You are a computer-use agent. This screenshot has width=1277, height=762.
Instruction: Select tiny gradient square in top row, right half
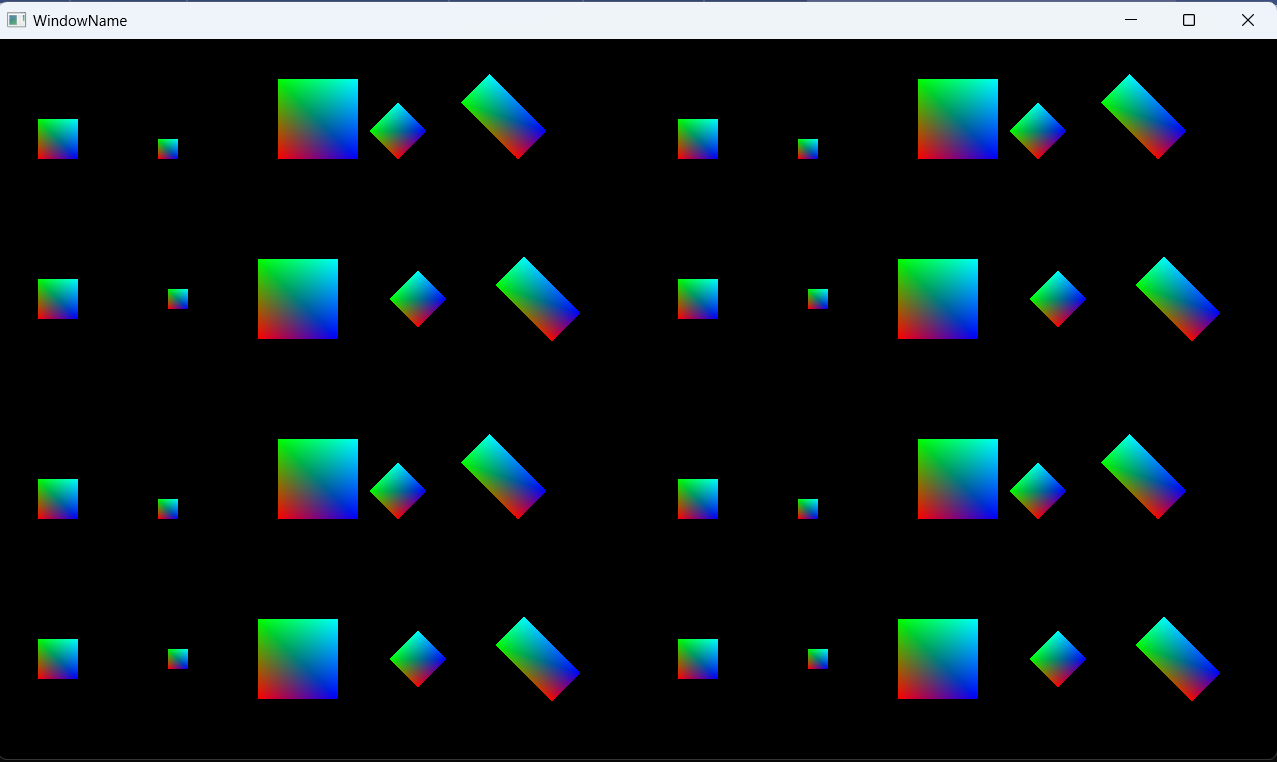pos(808,149)
